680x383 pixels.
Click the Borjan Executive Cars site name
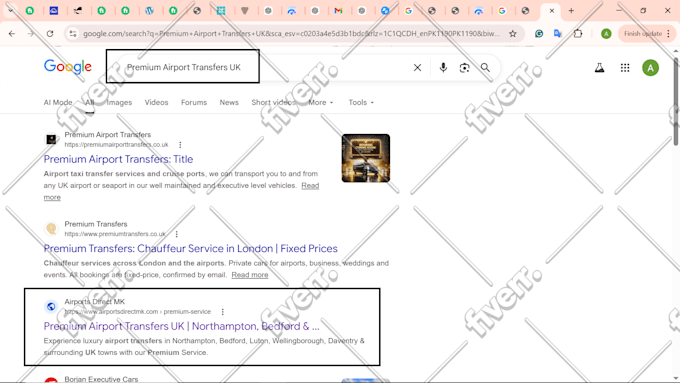[101, 379]
